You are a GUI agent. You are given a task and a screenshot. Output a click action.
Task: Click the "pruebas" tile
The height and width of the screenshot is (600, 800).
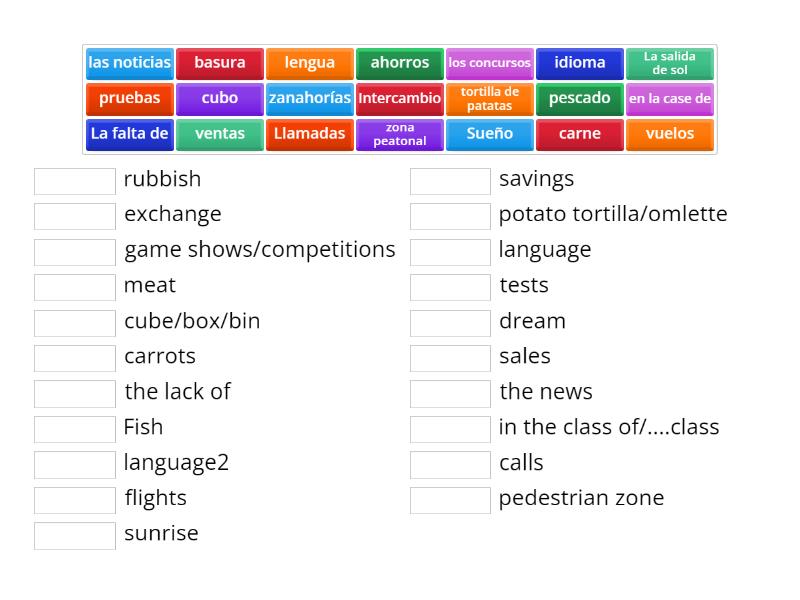coord(129,98)
